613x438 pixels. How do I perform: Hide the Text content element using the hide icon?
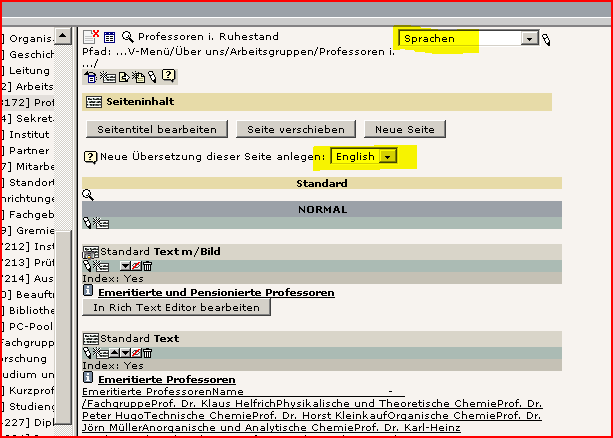click(135, 353)
